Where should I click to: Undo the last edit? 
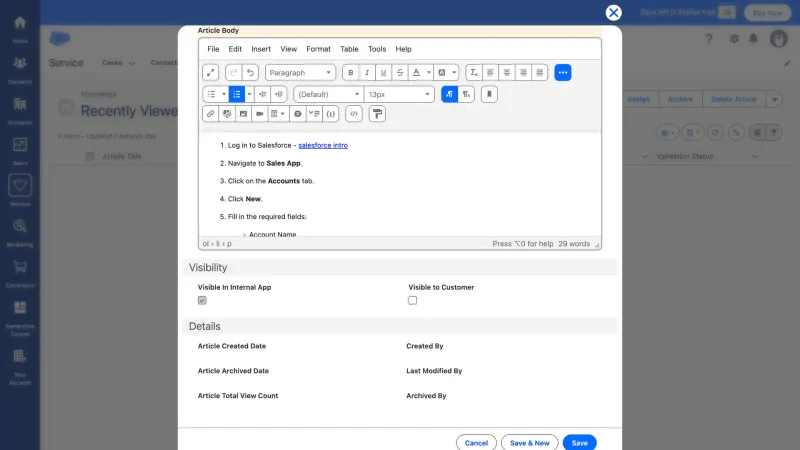(250, 72)
